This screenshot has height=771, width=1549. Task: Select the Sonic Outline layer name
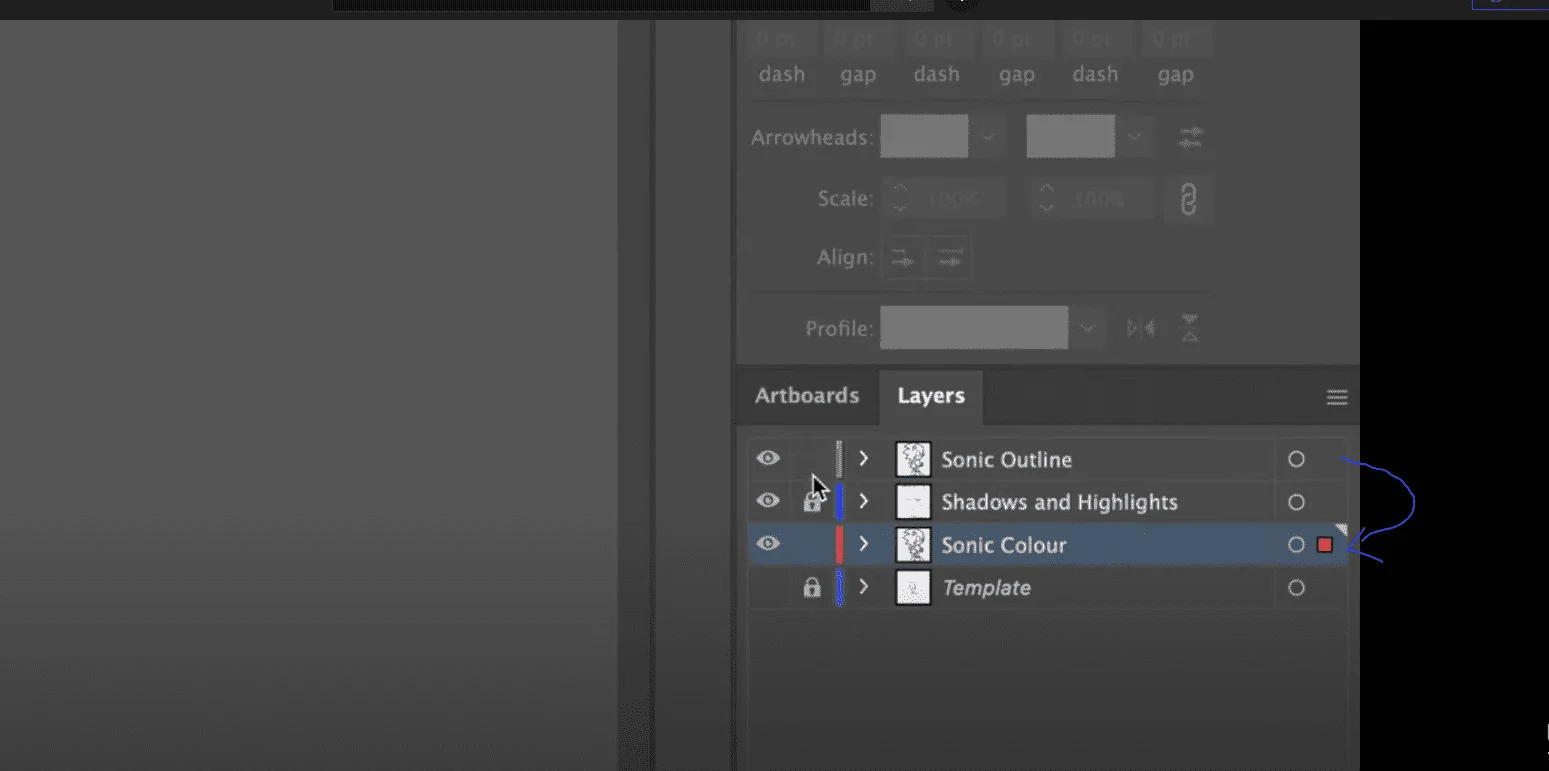(x=1006, y=460)
